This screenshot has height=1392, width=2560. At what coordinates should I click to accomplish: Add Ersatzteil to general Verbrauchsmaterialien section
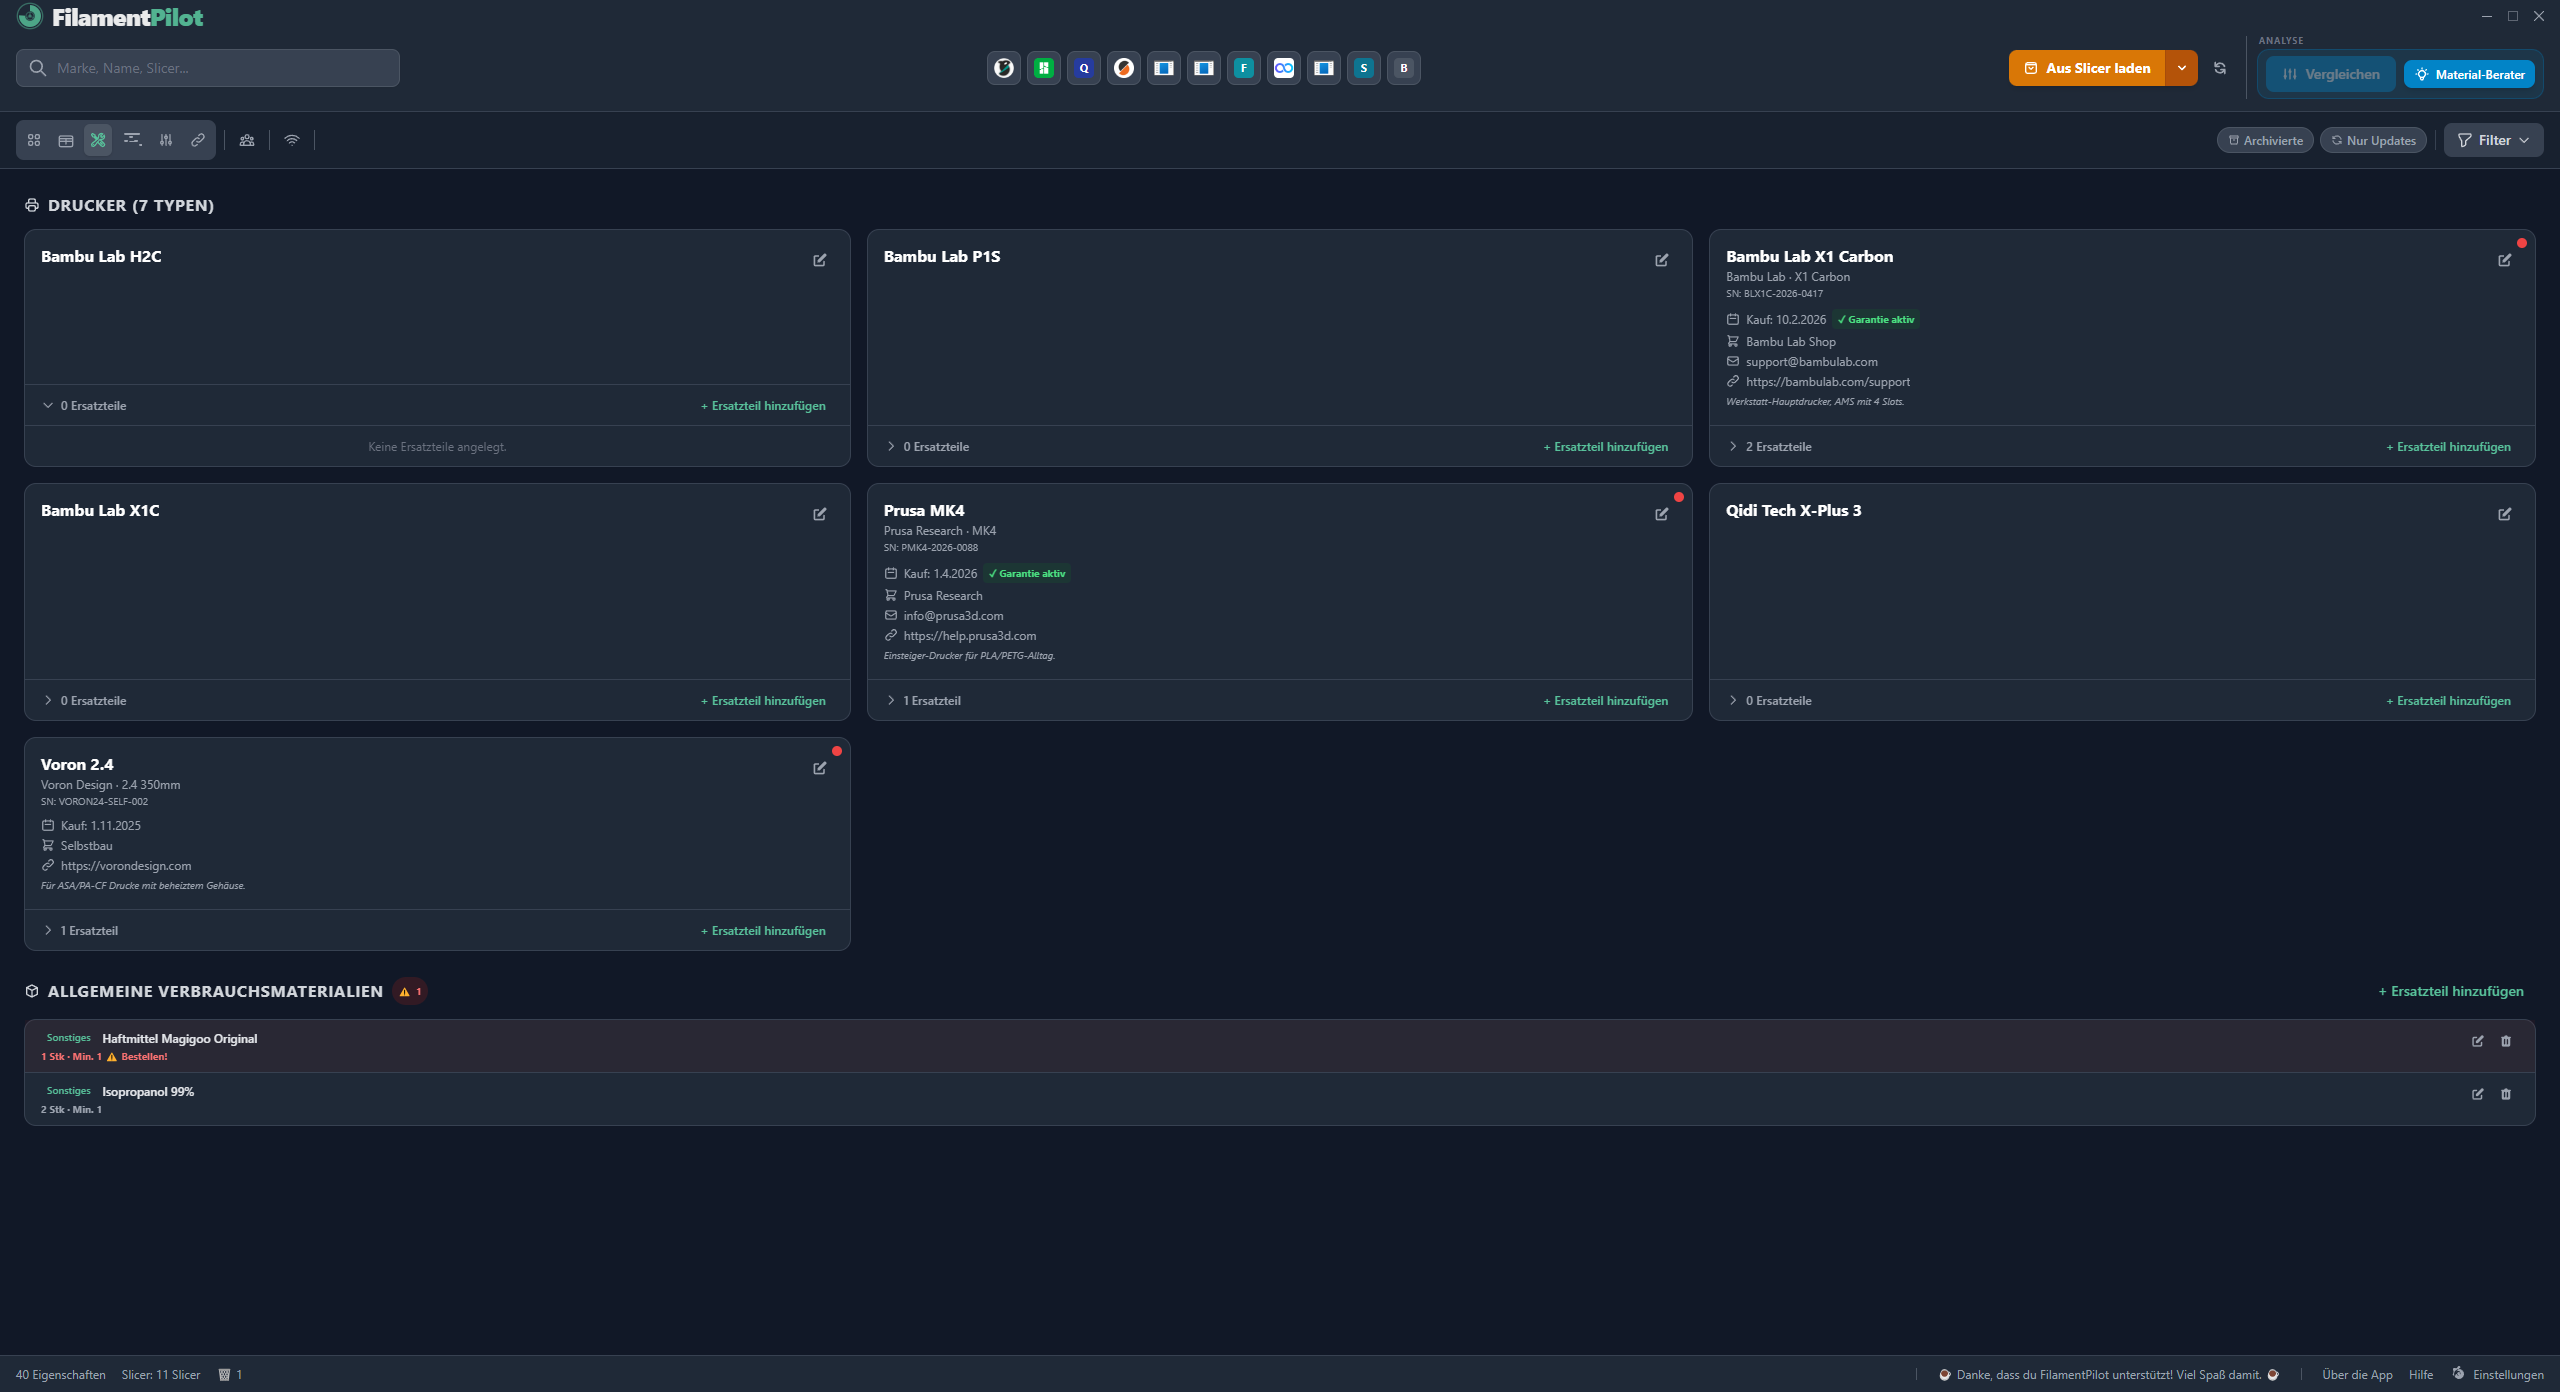(2451, 991)
